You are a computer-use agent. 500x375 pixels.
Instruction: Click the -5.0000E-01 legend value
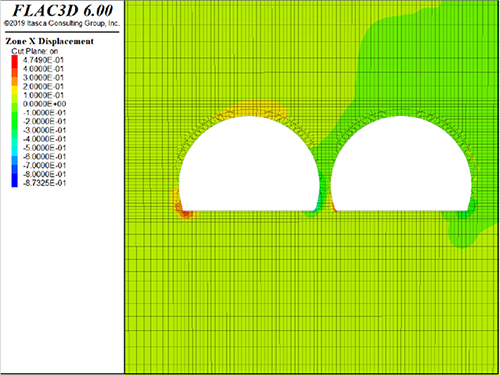44,148
